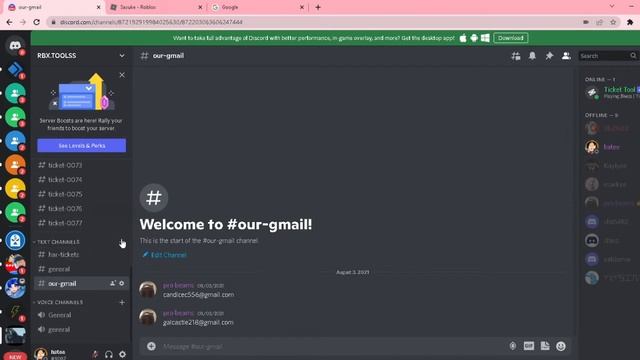Dismiss the Server Boosts banner
Screen dimensions: 640x360
(x=122, y=75)
